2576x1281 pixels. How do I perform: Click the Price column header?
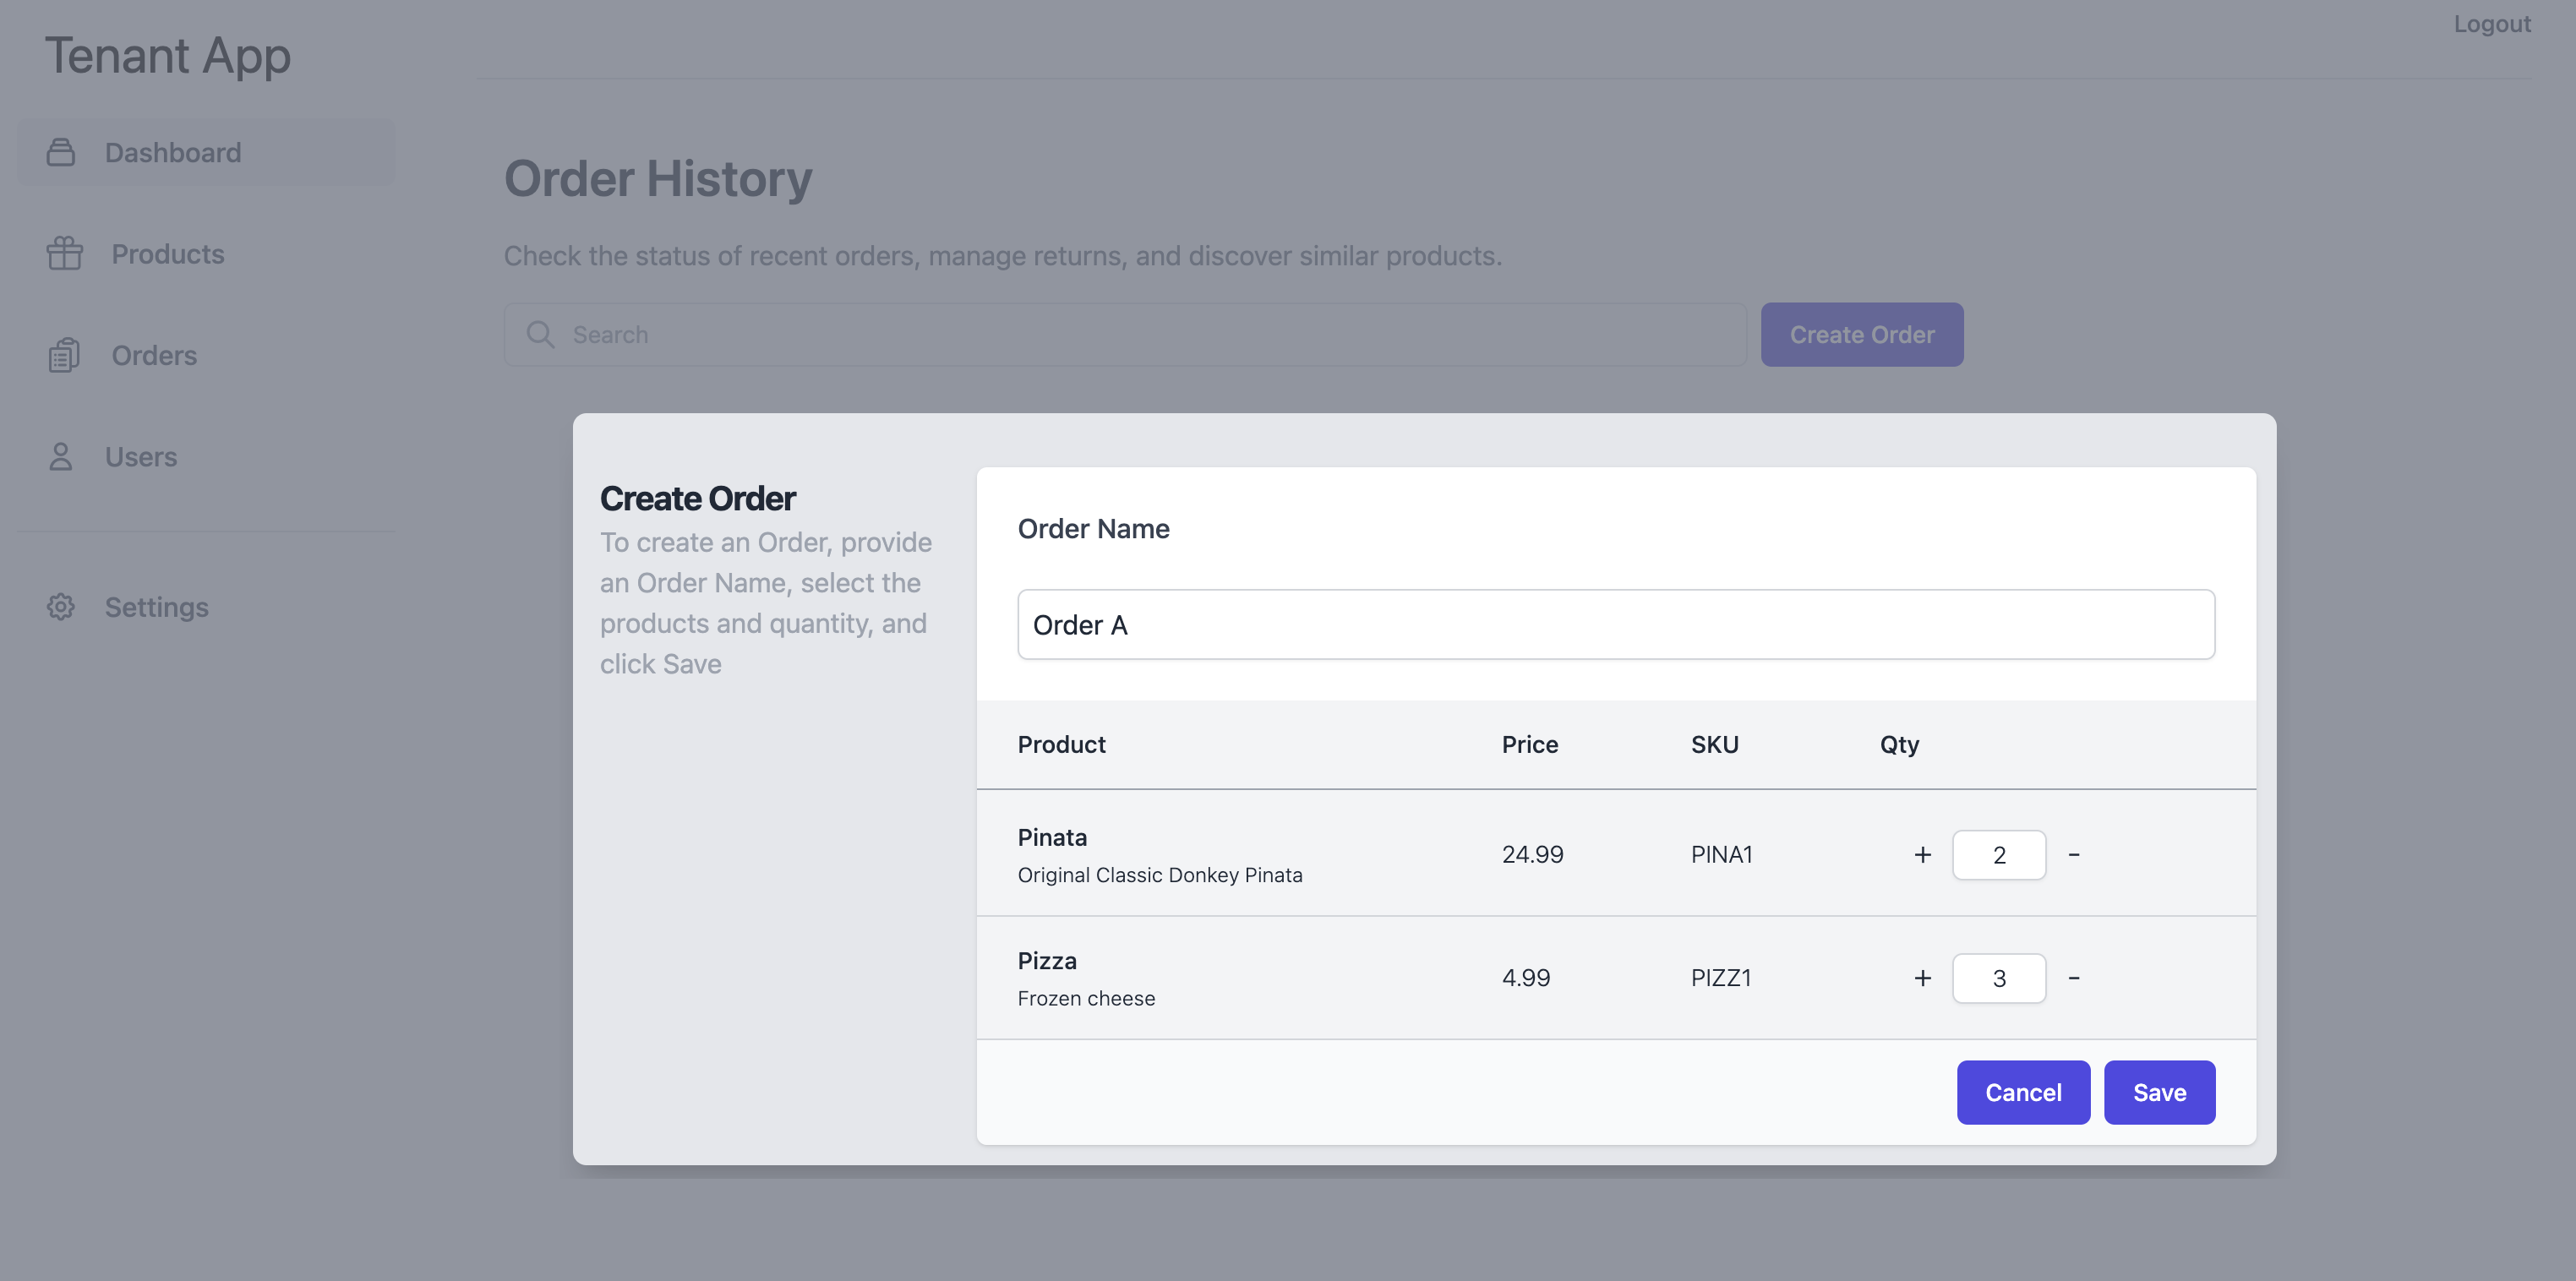(x=1530, y=744)
